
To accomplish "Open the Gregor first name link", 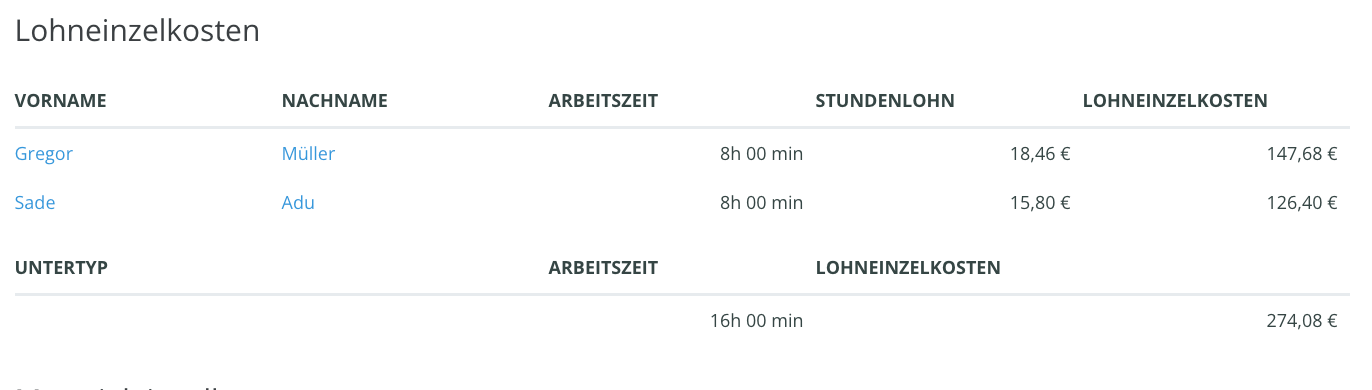I will coord(44,154).
